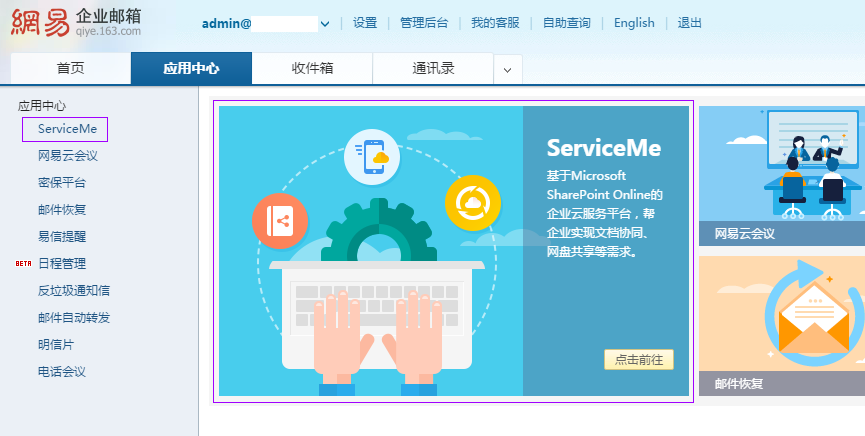This screenshot has height=436, width=865.
Task: Go to the 通讯录 tab
Action: click(x=433, y=68)
